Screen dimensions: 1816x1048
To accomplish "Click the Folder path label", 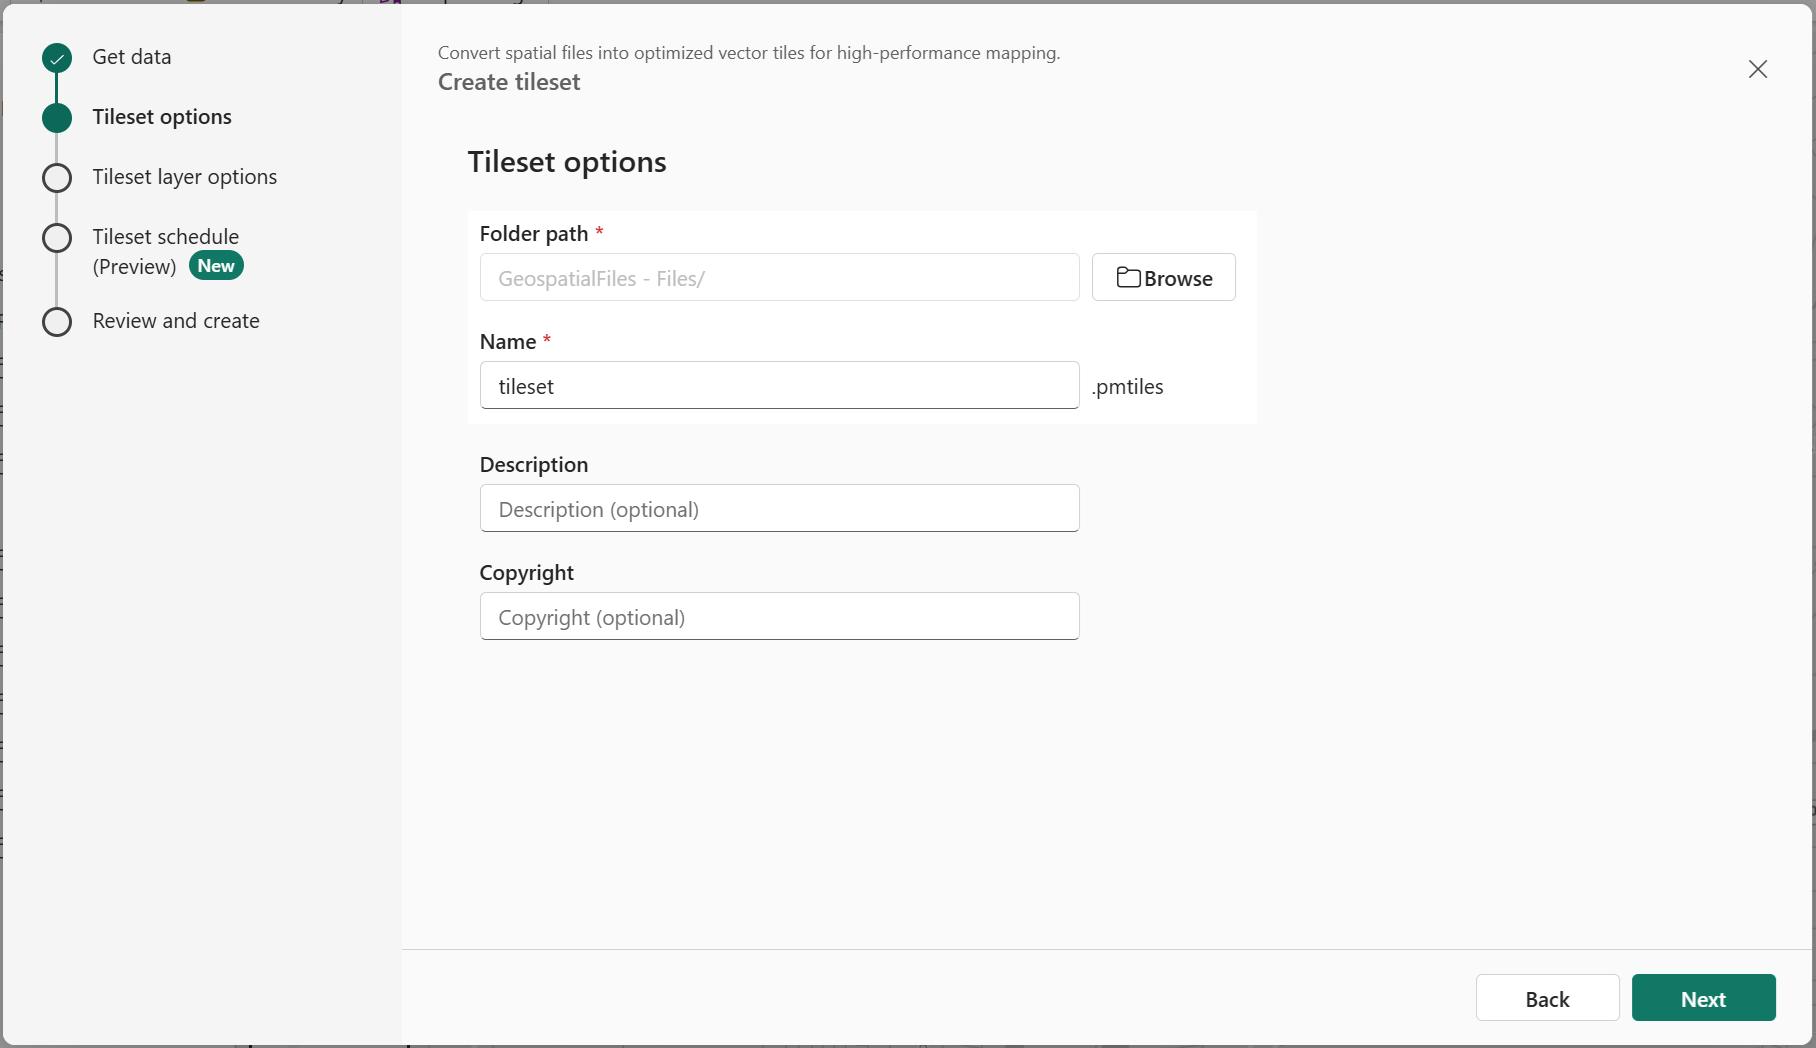I will pyautogui.click(x=534, y=234).
